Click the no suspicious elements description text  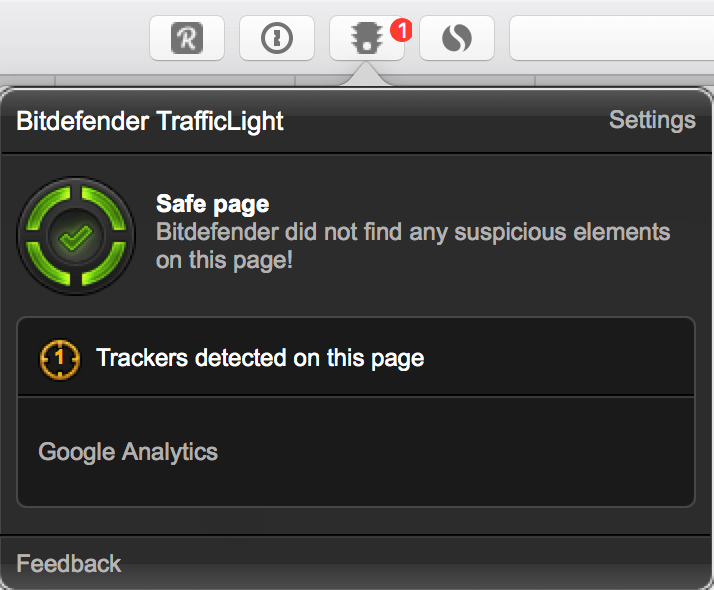[x=412, y=246]
